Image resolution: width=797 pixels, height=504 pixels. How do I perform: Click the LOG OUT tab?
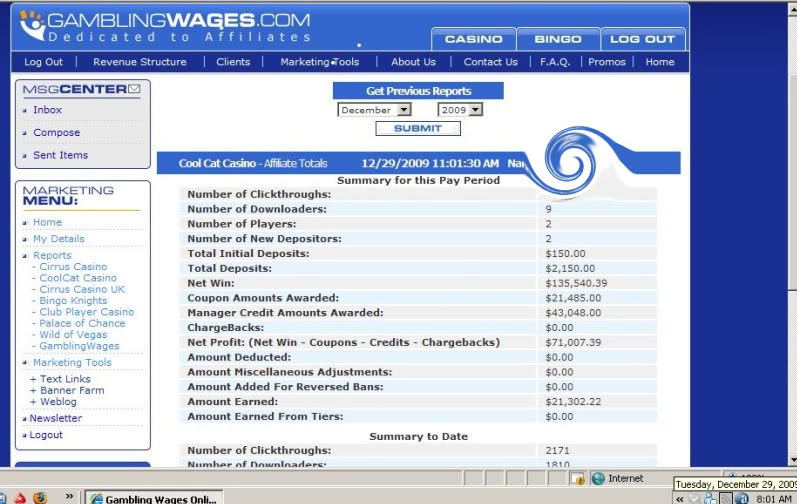(642, 39)
